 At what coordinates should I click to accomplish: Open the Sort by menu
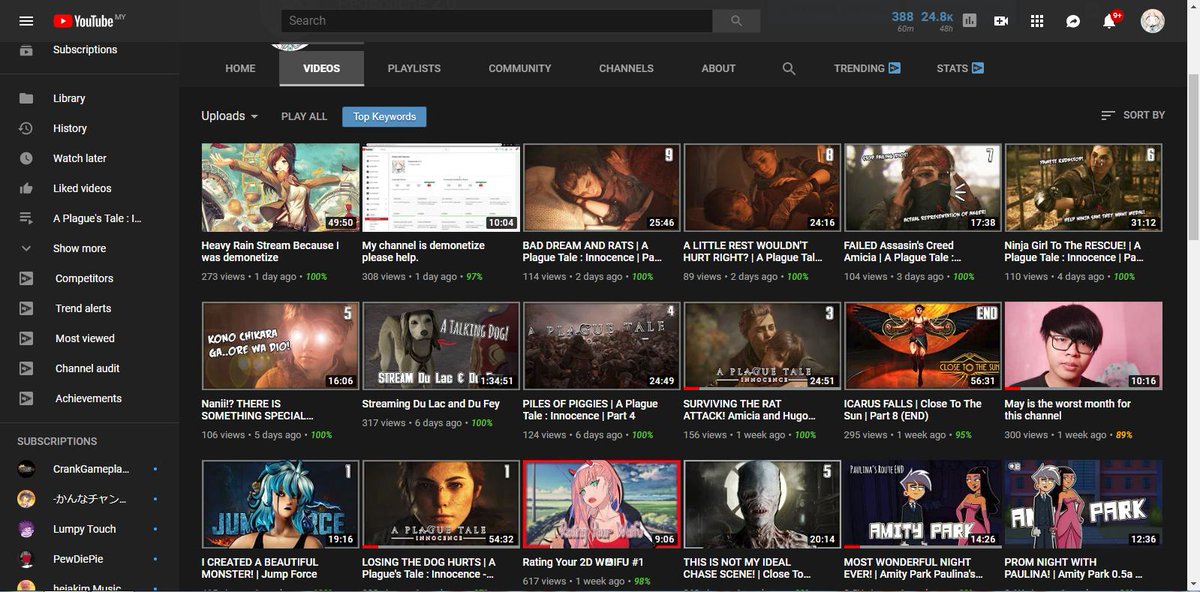[1133, 115]
